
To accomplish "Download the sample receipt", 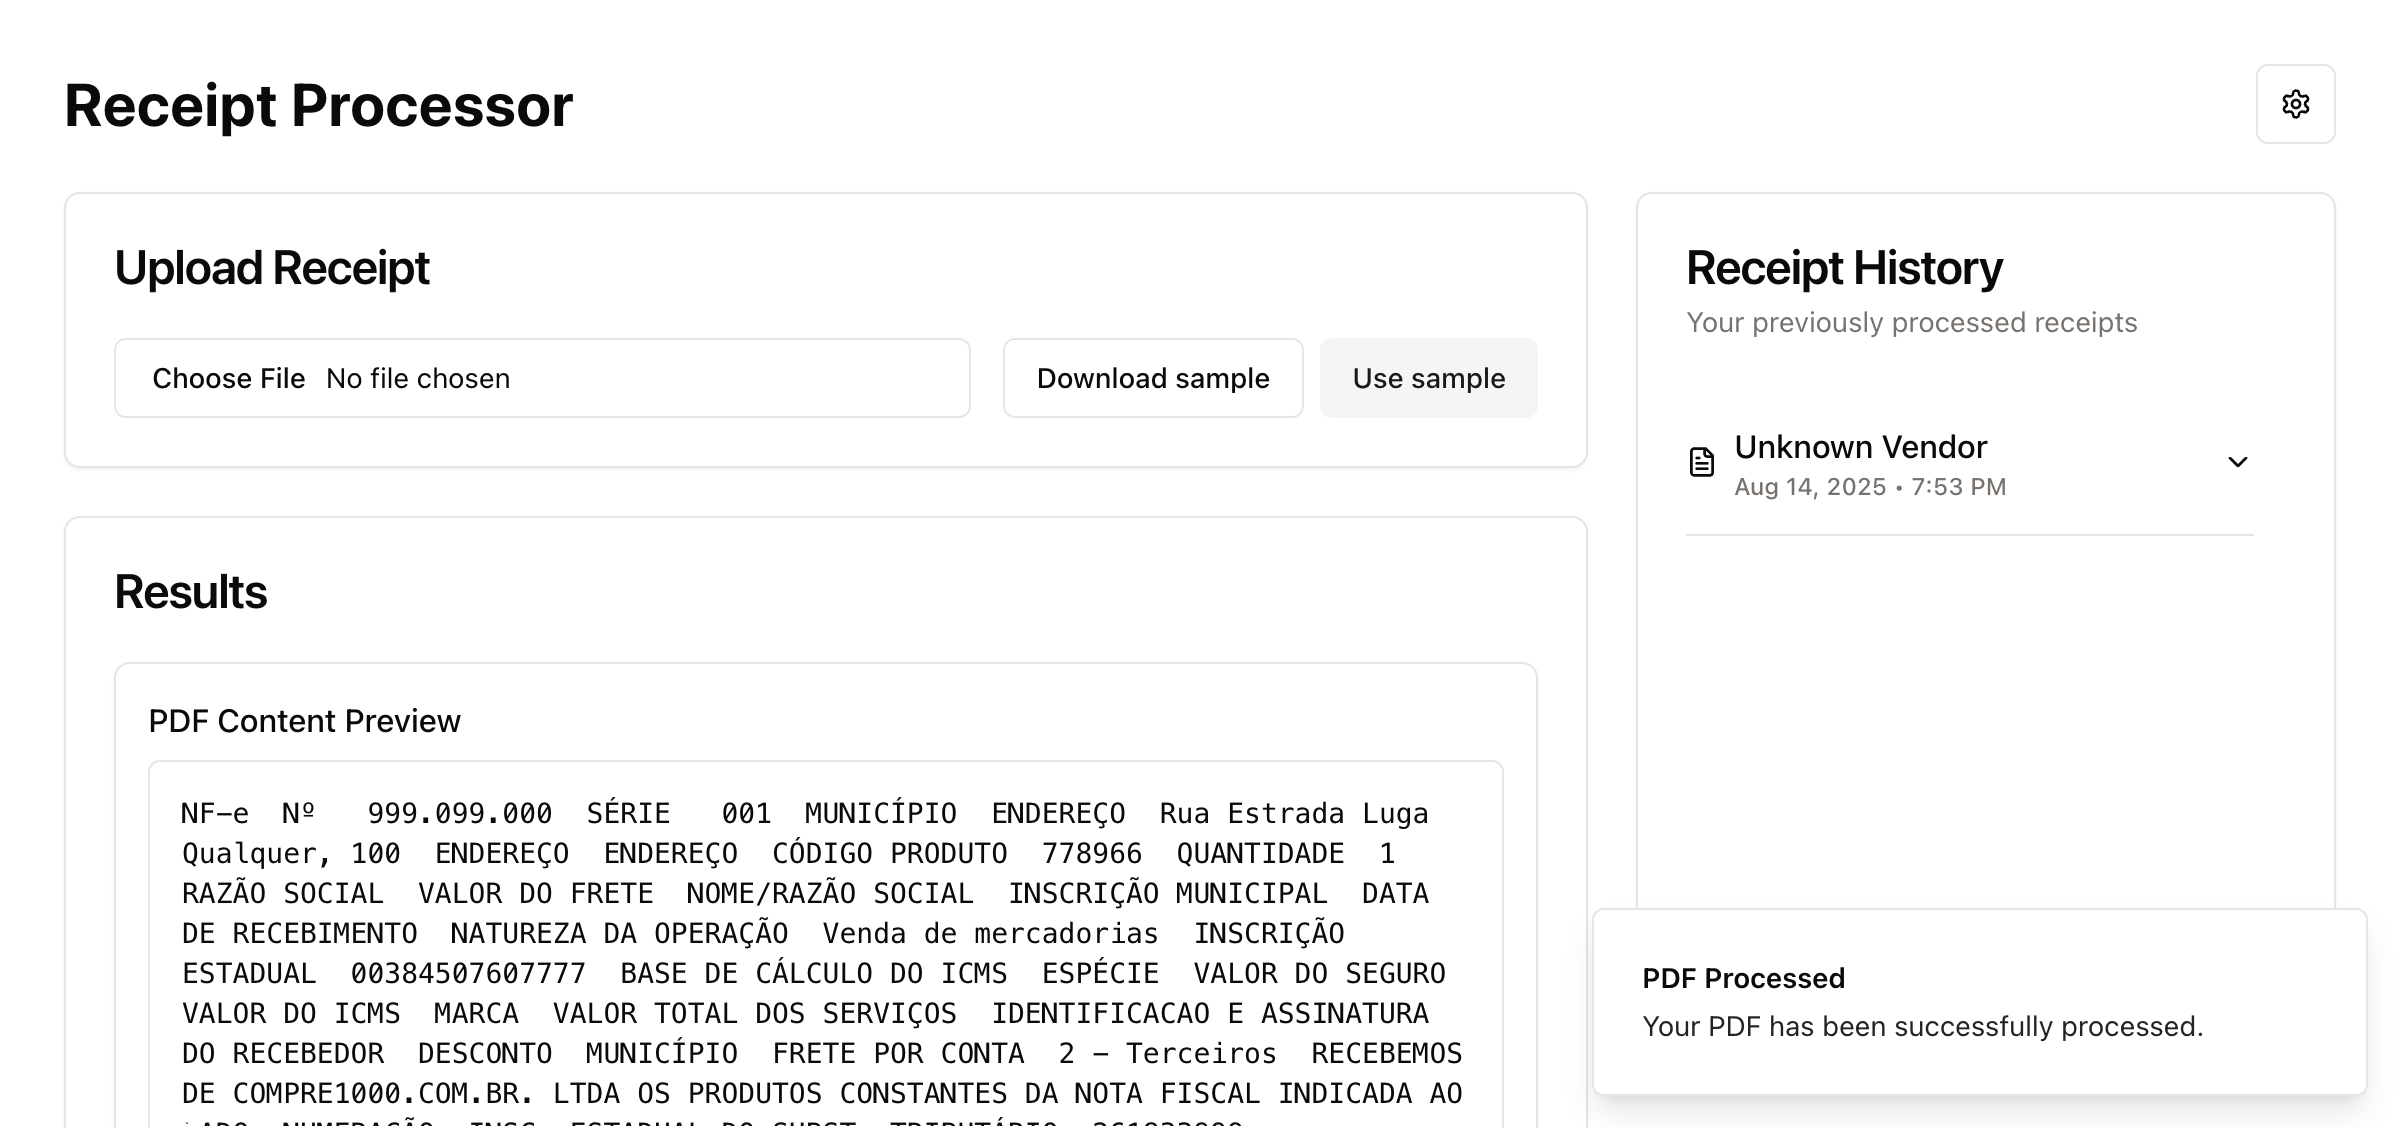I will tap(1152, 377).
